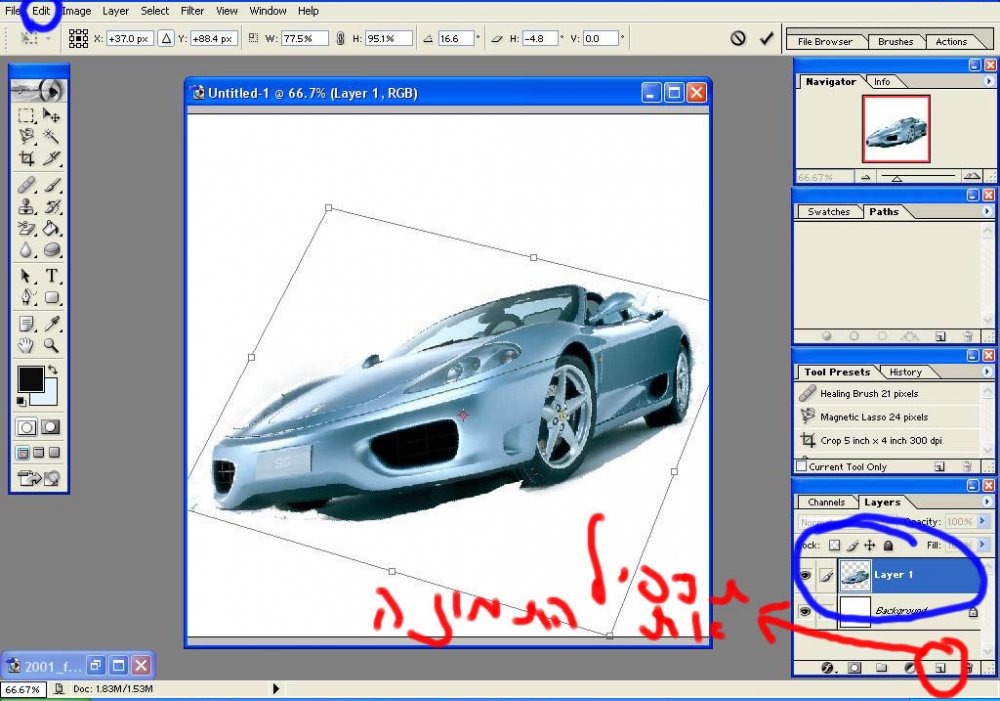The width and height of the screenshot is (1000, 701).
Task: Hide Layer 1 using its eye icon
Action: click(806, 575)
